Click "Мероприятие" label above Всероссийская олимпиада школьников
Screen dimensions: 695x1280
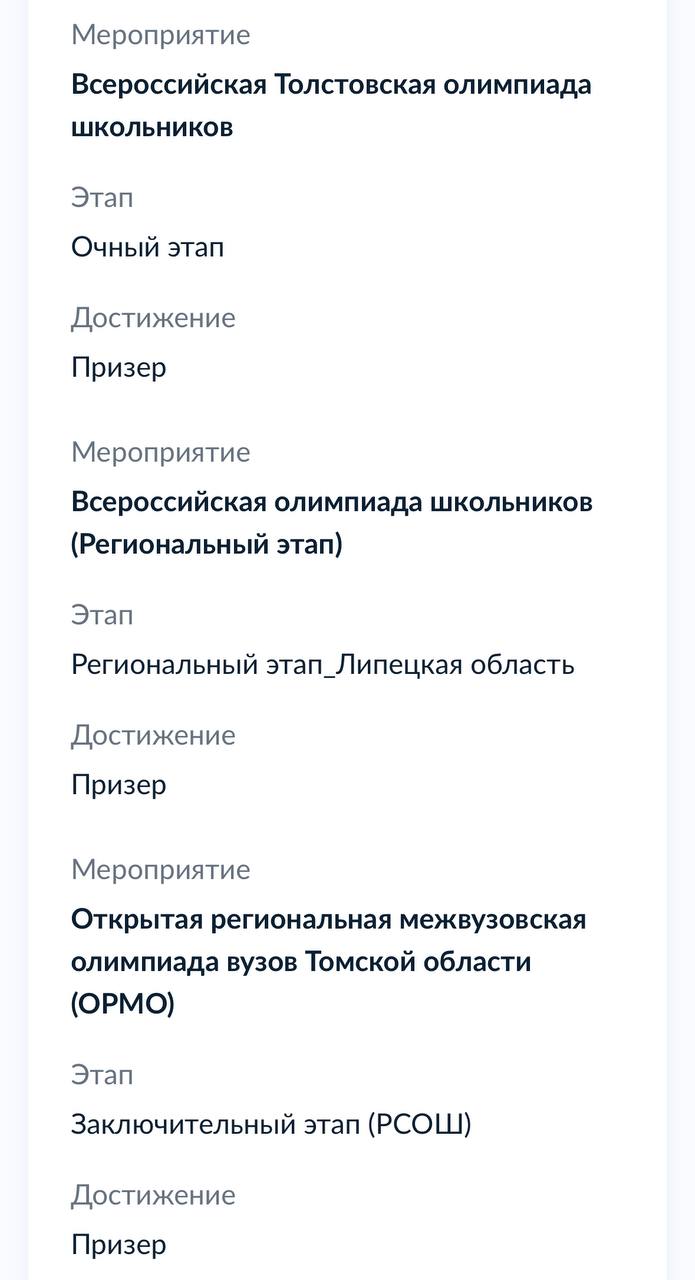[x=160, y=452]
